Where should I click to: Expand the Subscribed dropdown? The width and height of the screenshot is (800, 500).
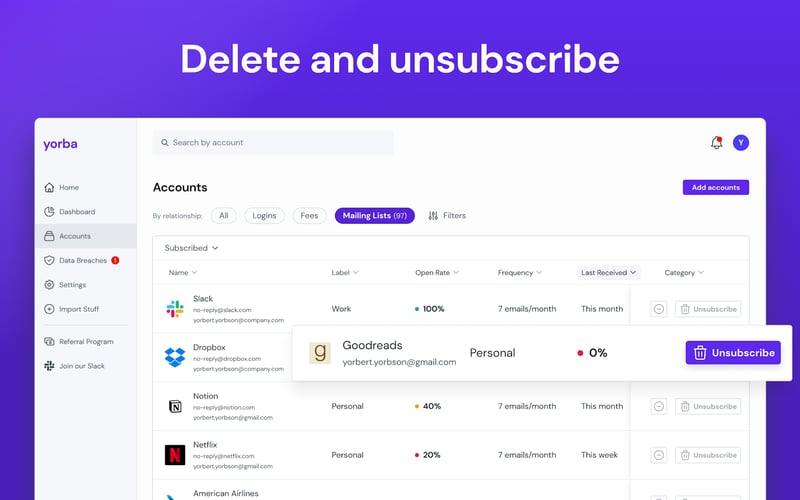click(x=191, y=248)
